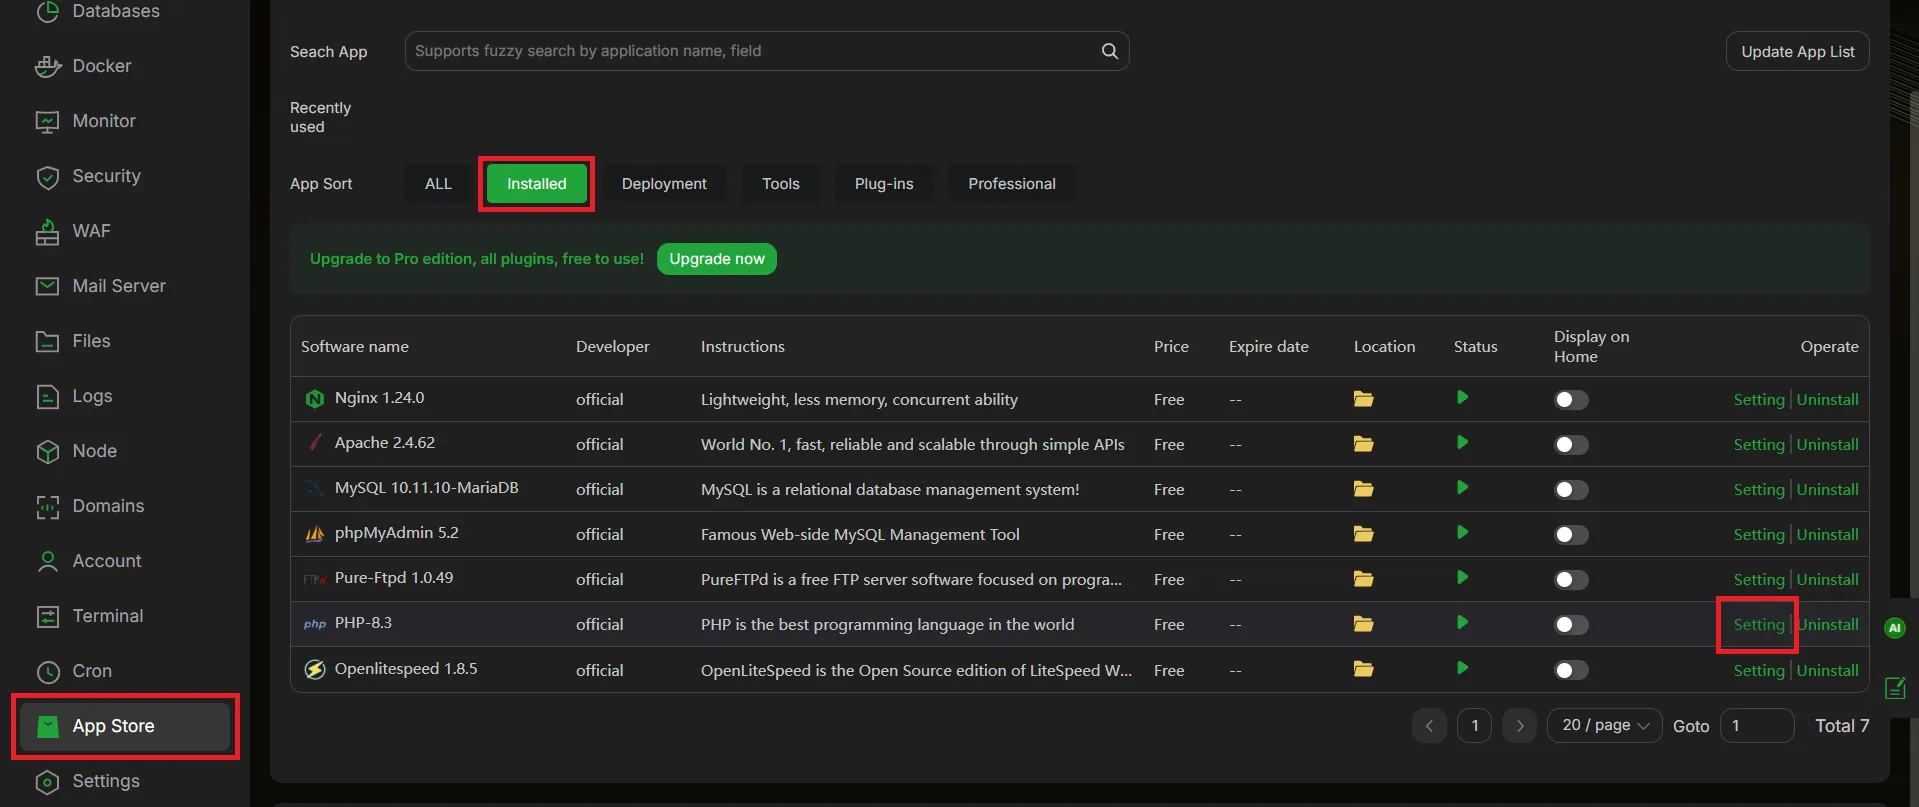Viewport: 1919px width, 807px height.
Task: Toggle Nginx display on home
Action: (x=1571, y=400)
